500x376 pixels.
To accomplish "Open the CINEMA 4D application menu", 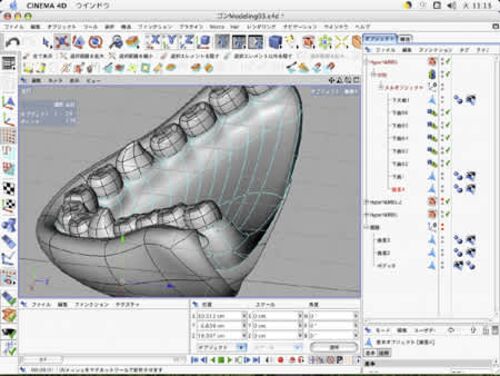I will (x=46, y=6).
